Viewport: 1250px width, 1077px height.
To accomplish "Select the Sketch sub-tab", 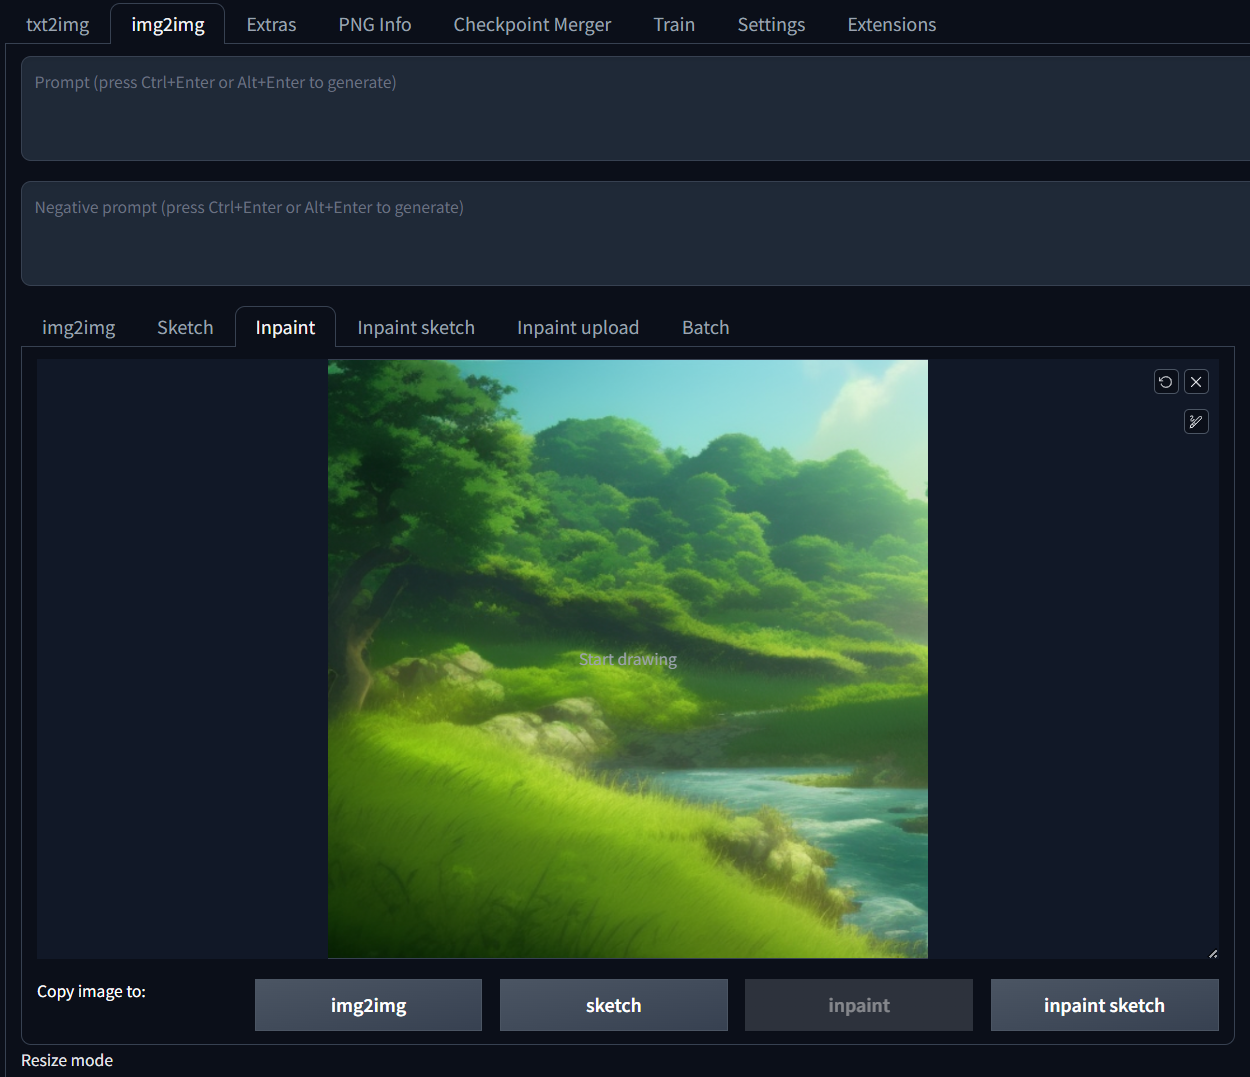I will (x=185, y=328).
